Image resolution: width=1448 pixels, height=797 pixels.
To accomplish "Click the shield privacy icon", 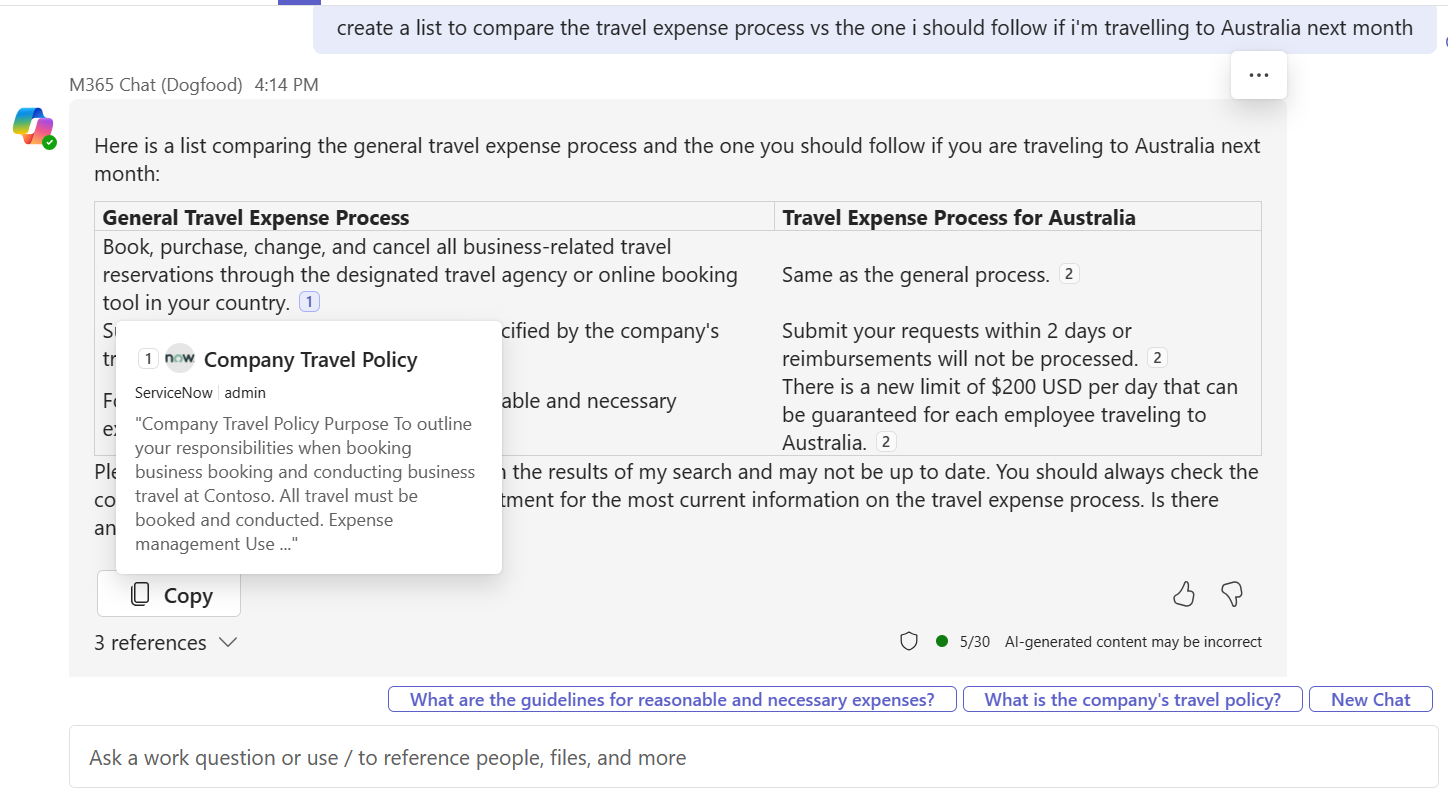I will pos(909,641).
